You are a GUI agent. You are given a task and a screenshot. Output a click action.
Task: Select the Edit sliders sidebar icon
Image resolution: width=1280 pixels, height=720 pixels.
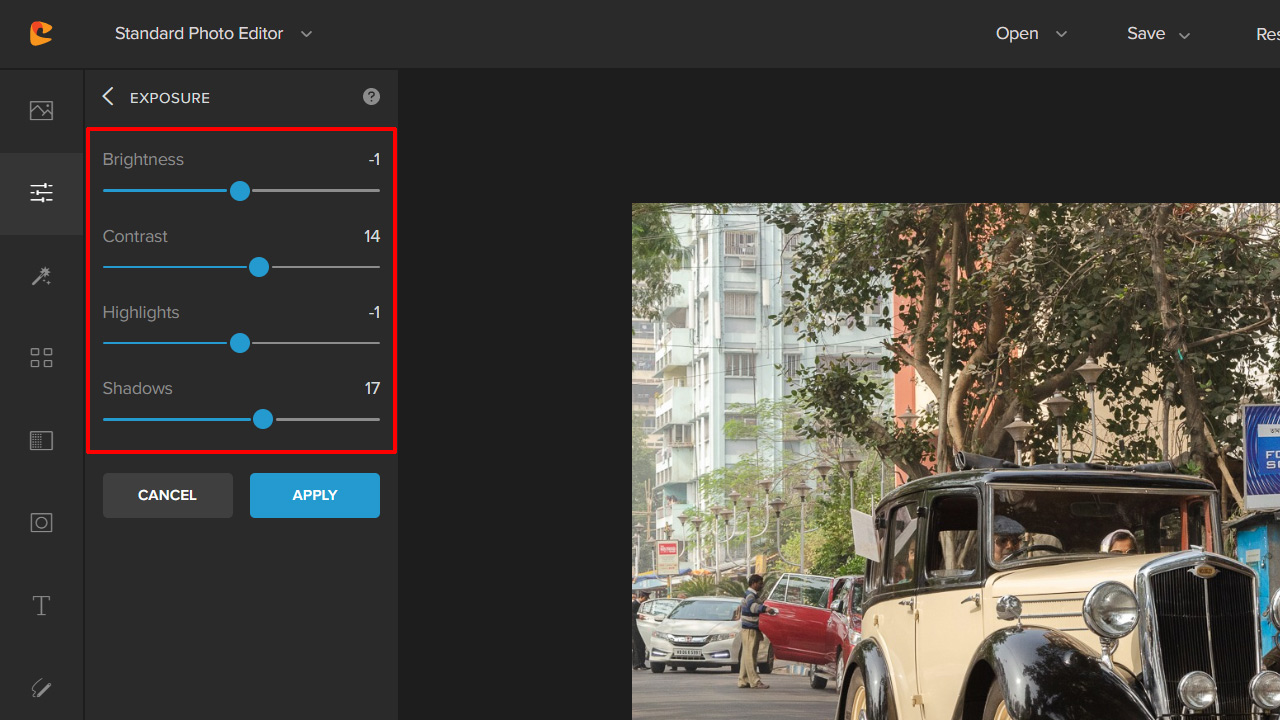tap(41, 193)
